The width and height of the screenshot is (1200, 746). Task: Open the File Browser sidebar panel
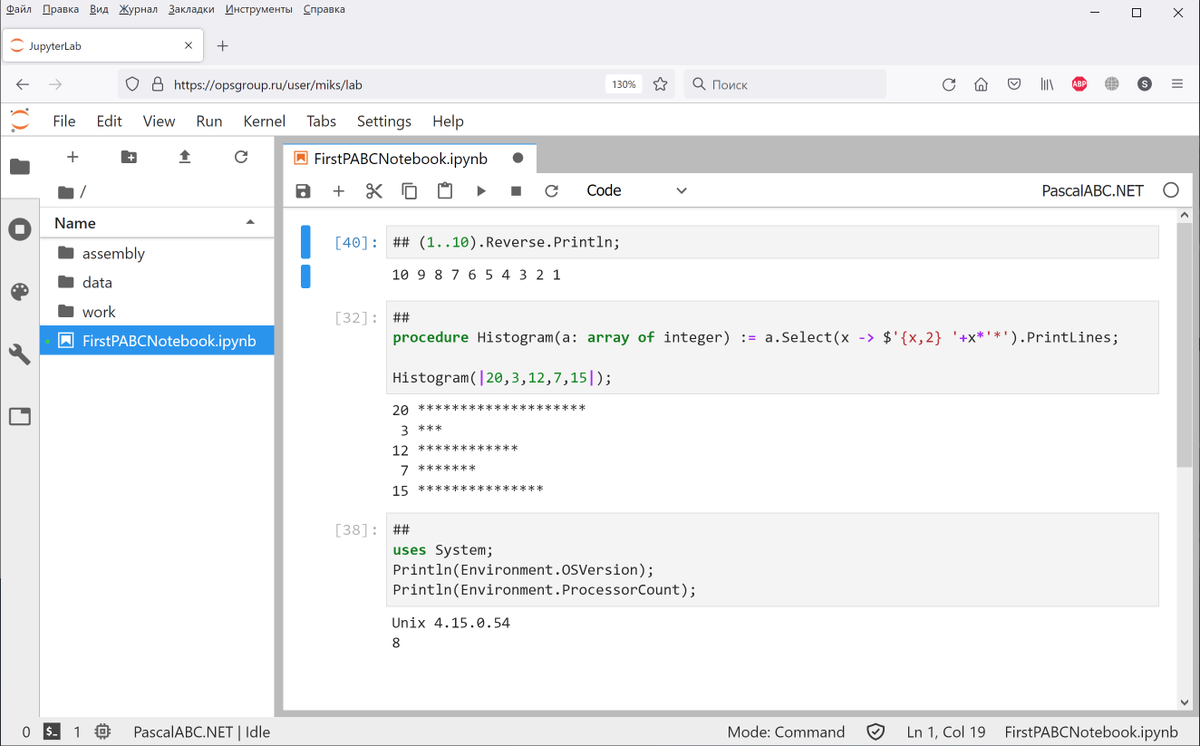point(20,166)
